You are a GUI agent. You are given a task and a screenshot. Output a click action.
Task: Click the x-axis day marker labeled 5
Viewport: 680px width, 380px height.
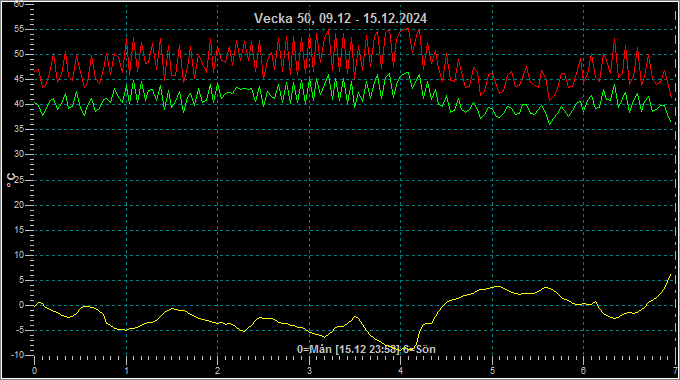click(492, 371)
